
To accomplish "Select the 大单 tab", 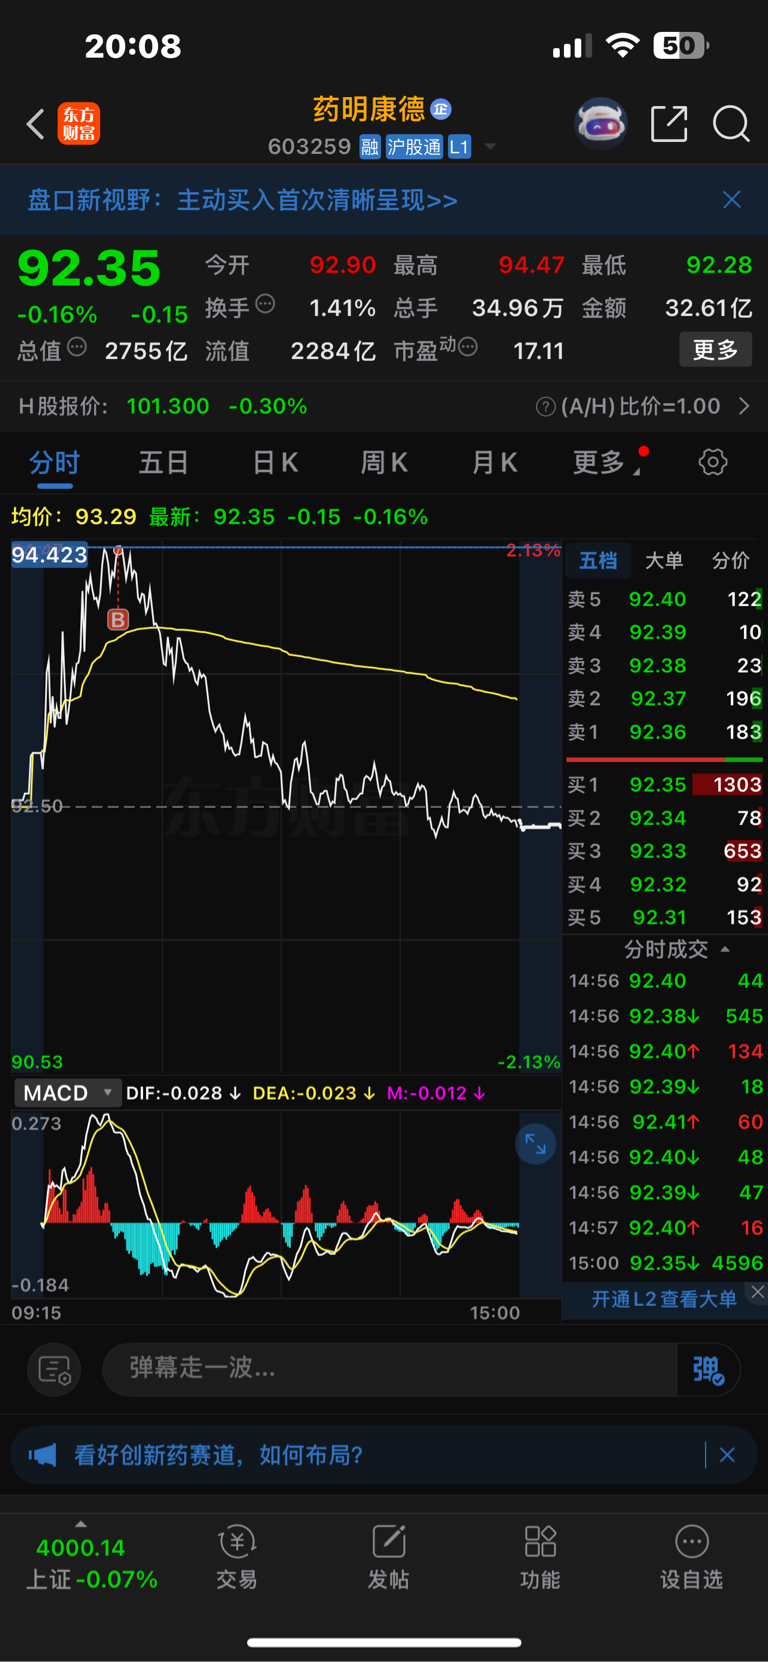I will point(664,561).
